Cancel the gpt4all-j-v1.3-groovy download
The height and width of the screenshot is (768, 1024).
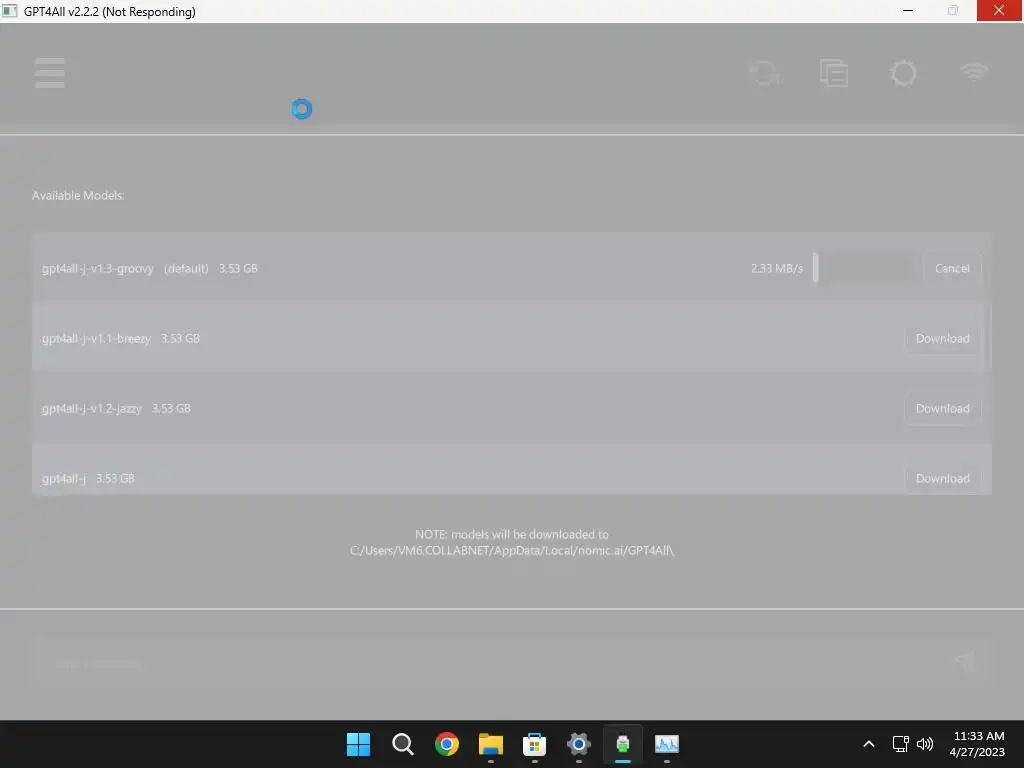952,268
